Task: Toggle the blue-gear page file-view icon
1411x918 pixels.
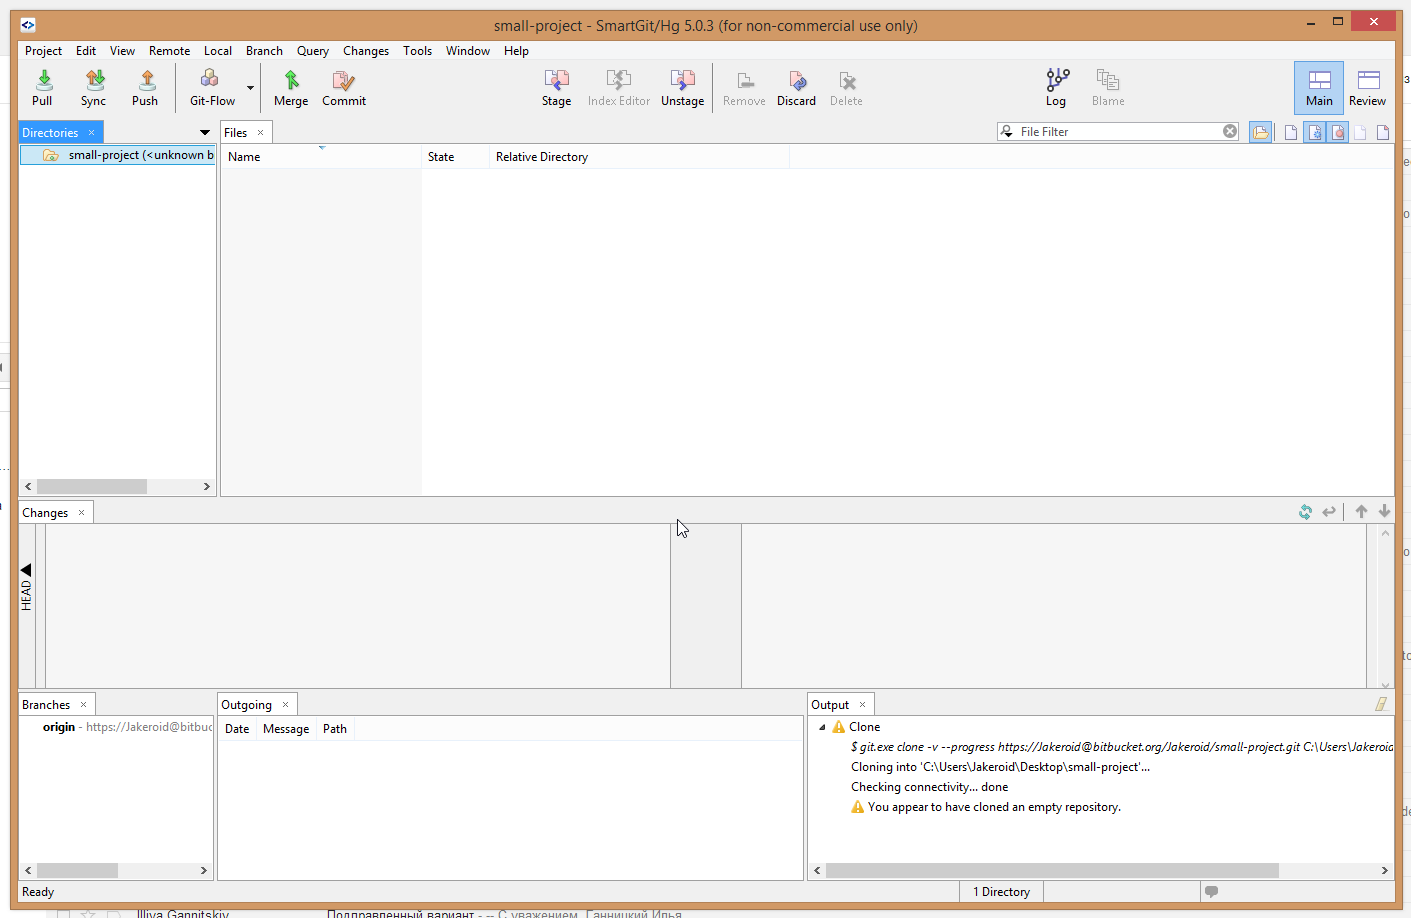Action: pyautogui.click(x=1314, y=132)
